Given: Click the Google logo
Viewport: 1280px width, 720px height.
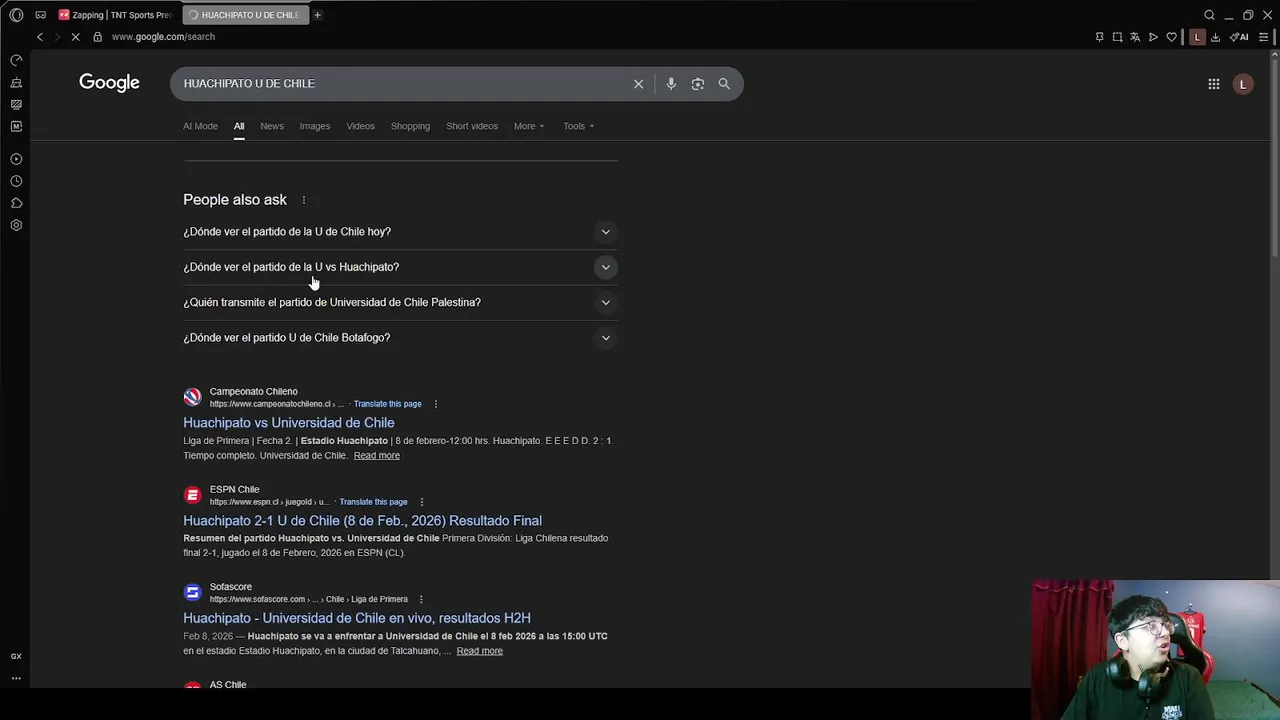Looking at the screenshot, I should click(x=109, y=83).
